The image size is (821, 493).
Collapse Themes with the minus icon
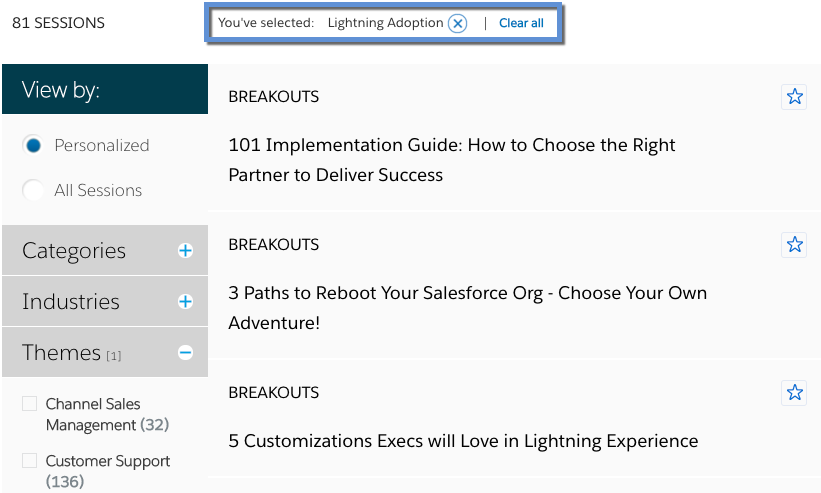click(185, 352)
